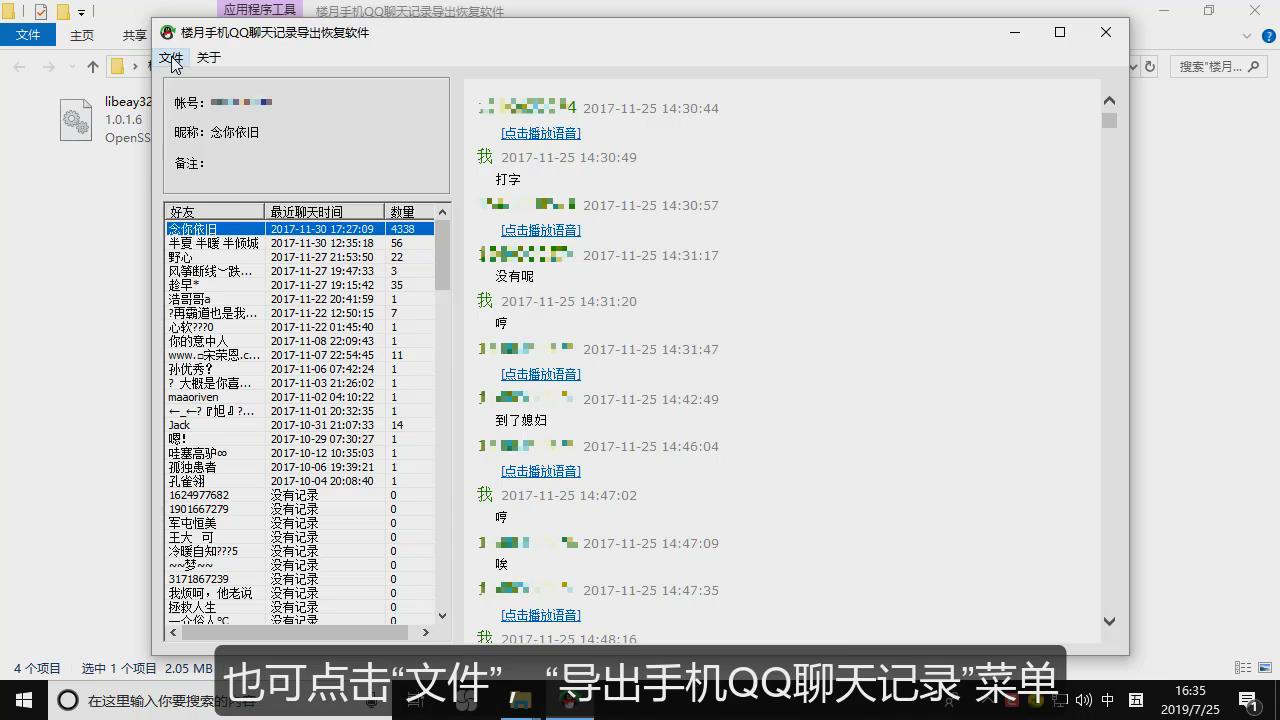The width and height of the screenshot is (1280, 720).
Task: Go up one folder in Explorer
Action: tap(93, 67)
